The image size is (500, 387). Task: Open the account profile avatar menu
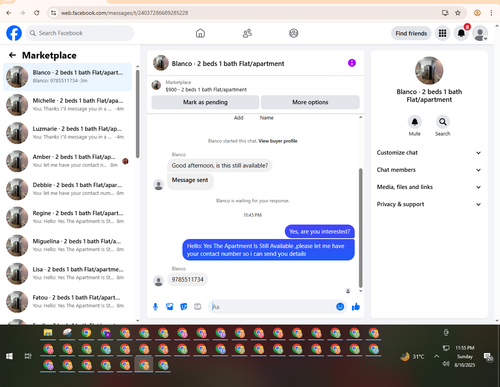(x=480, y=33)
